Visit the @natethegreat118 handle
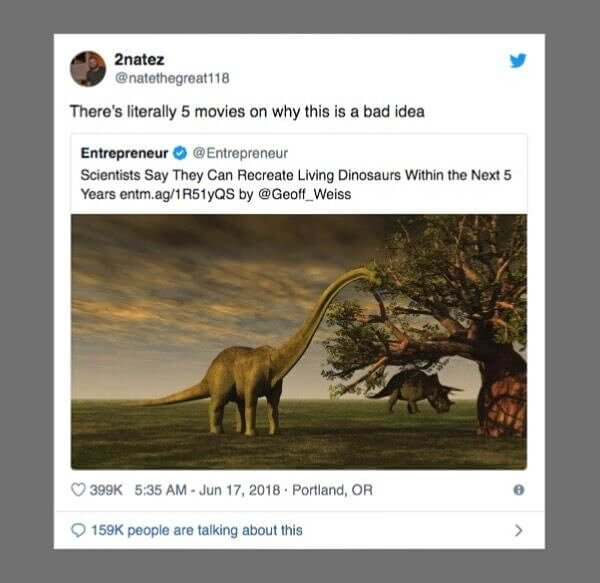Image resolution: width=600 pixels, height=583 pixels. tap(172, 78)
